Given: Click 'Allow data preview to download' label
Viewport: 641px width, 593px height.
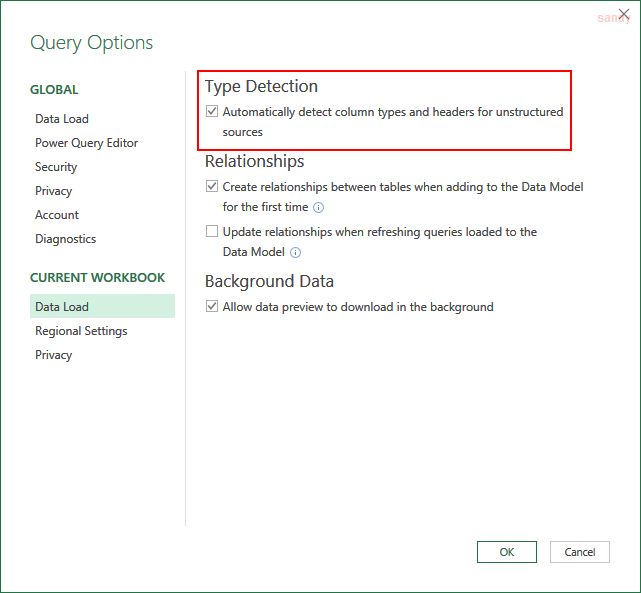Looking at the screenshot, I should coord(358,307).
